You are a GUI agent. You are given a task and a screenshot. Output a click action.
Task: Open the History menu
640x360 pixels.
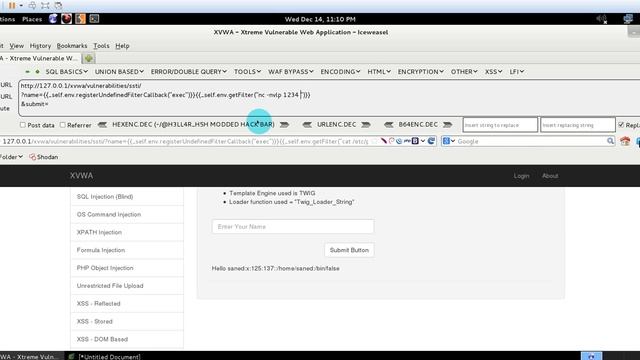40,46
